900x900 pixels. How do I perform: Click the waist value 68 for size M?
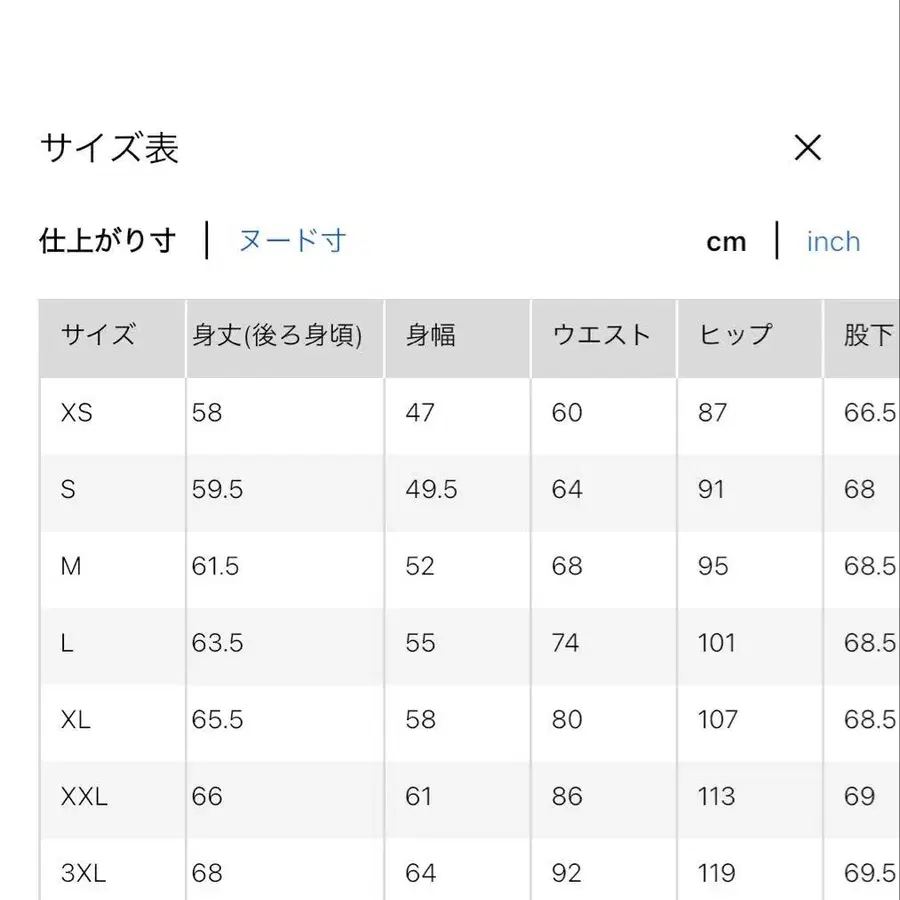pos(565,567)
